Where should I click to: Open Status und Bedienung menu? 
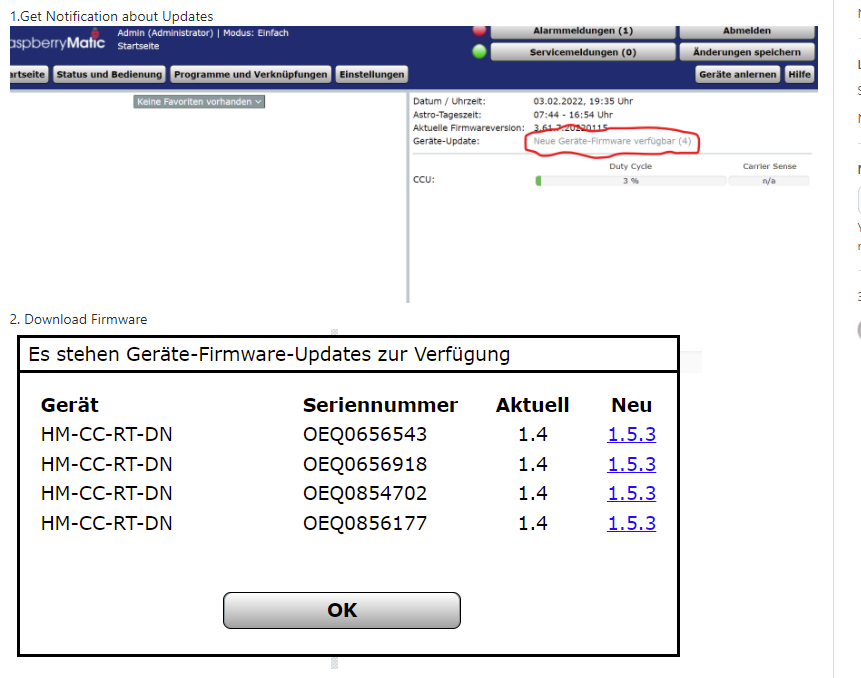click(109, 74)
